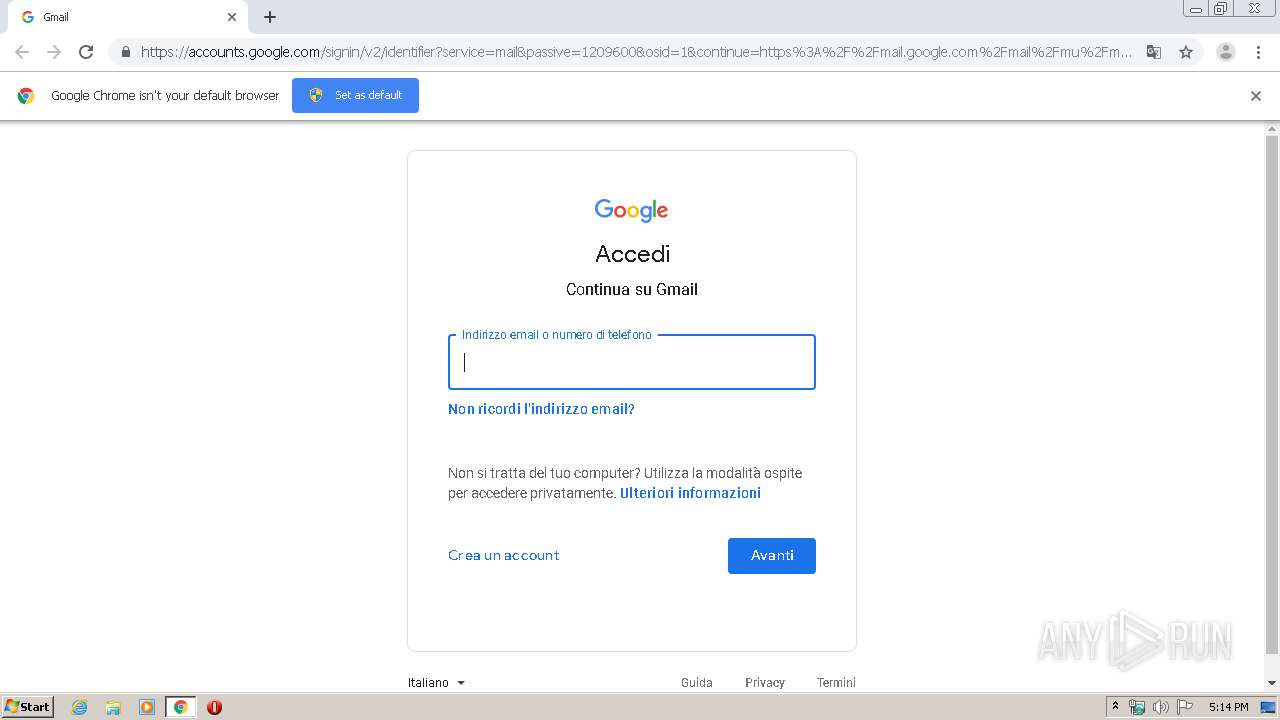
Task: Click scrollbar down arrow
Action: click(x=1272, y=683)
